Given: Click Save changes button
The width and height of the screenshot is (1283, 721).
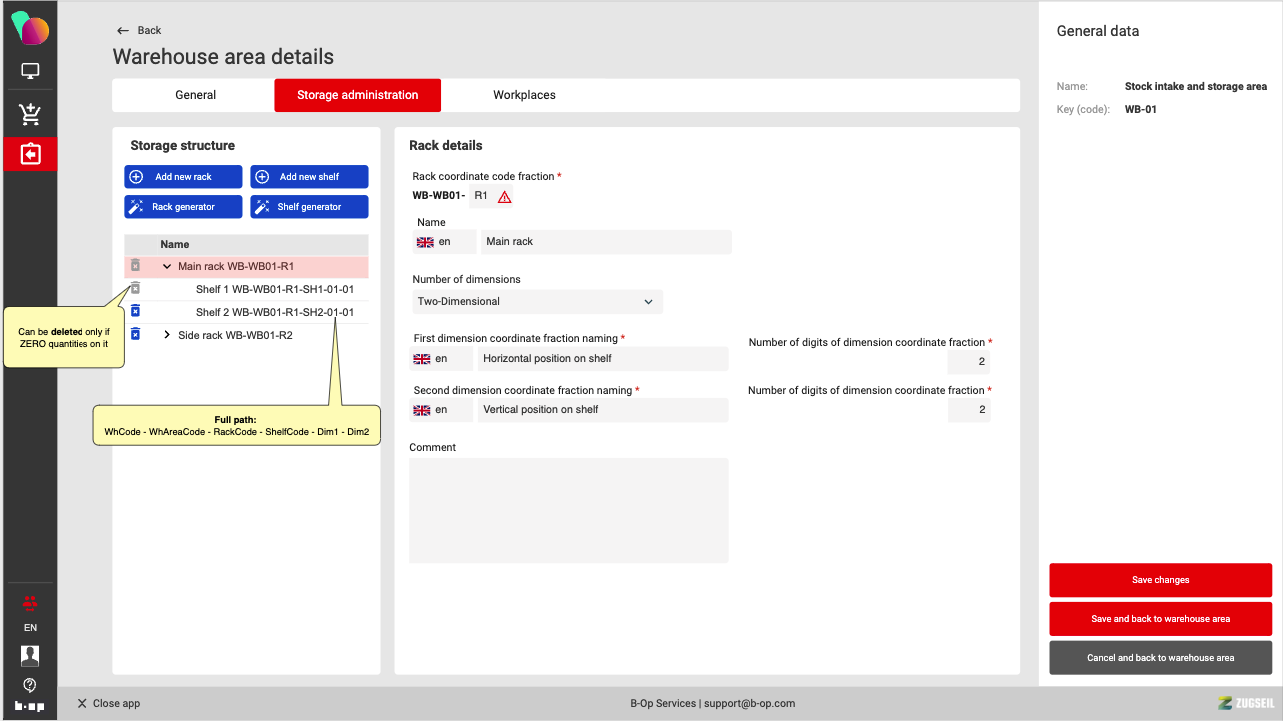Looking at the screenshot, I should [1160, 580].
